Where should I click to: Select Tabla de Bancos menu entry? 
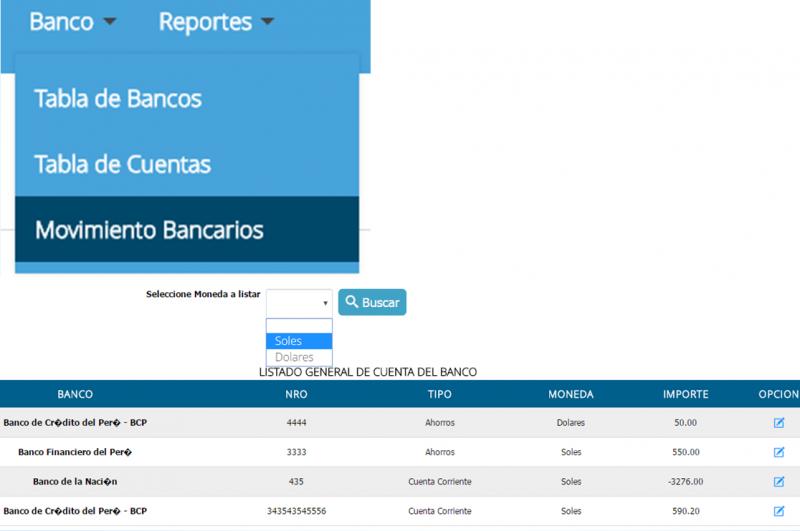(187, 98)
